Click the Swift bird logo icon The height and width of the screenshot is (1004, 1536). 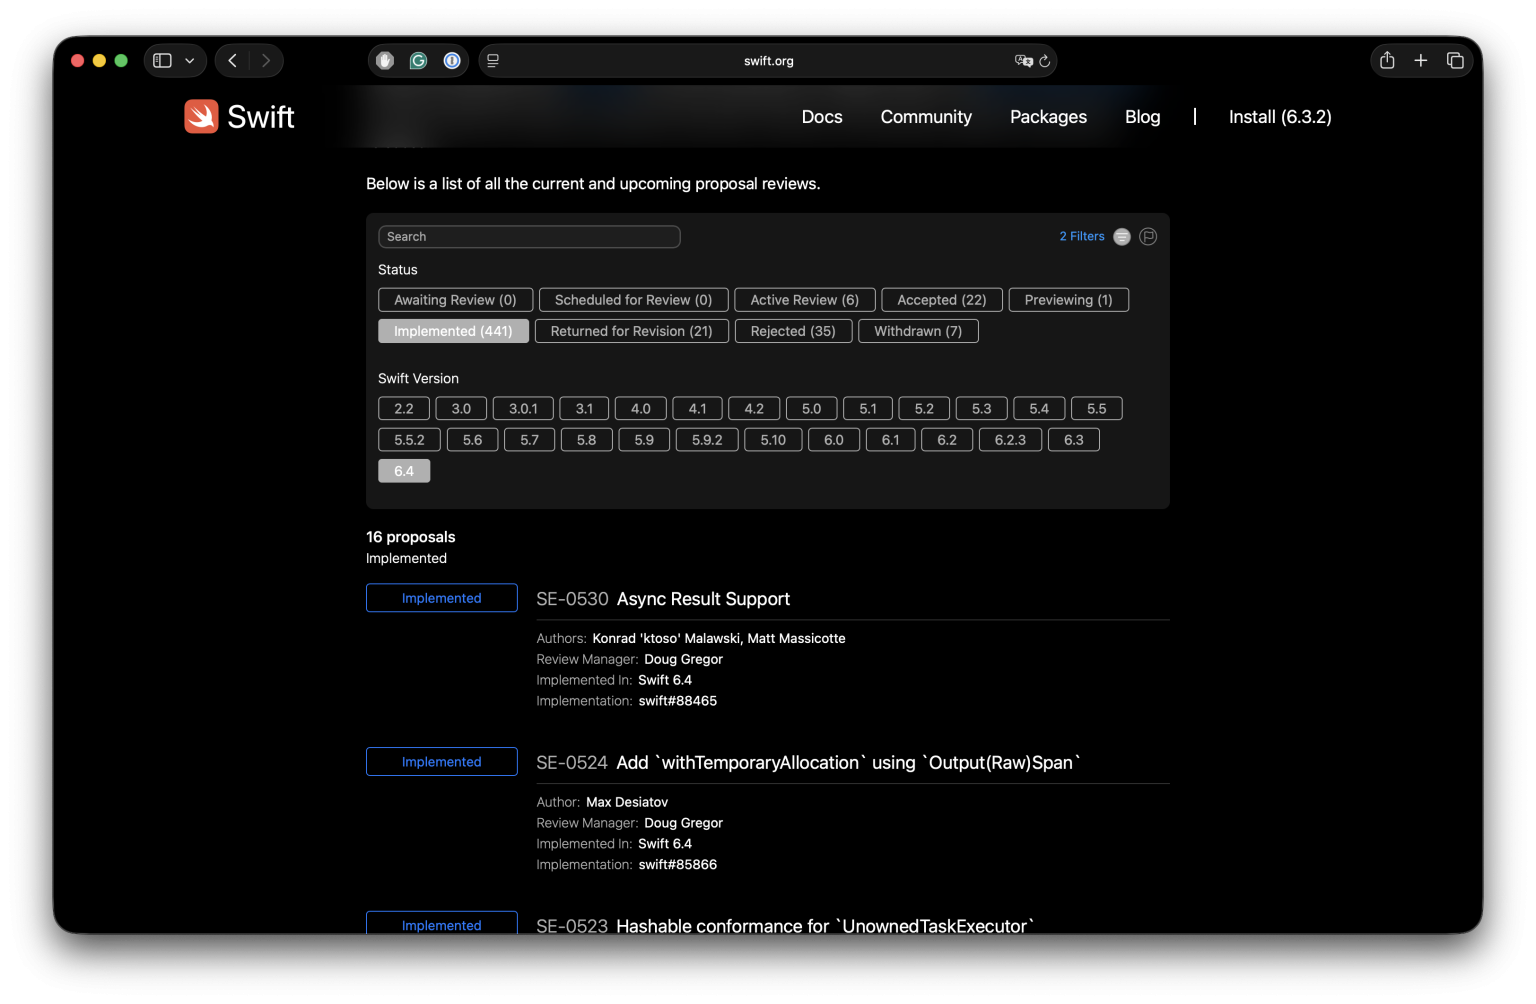pyautogui.click(x=201, y=116)
